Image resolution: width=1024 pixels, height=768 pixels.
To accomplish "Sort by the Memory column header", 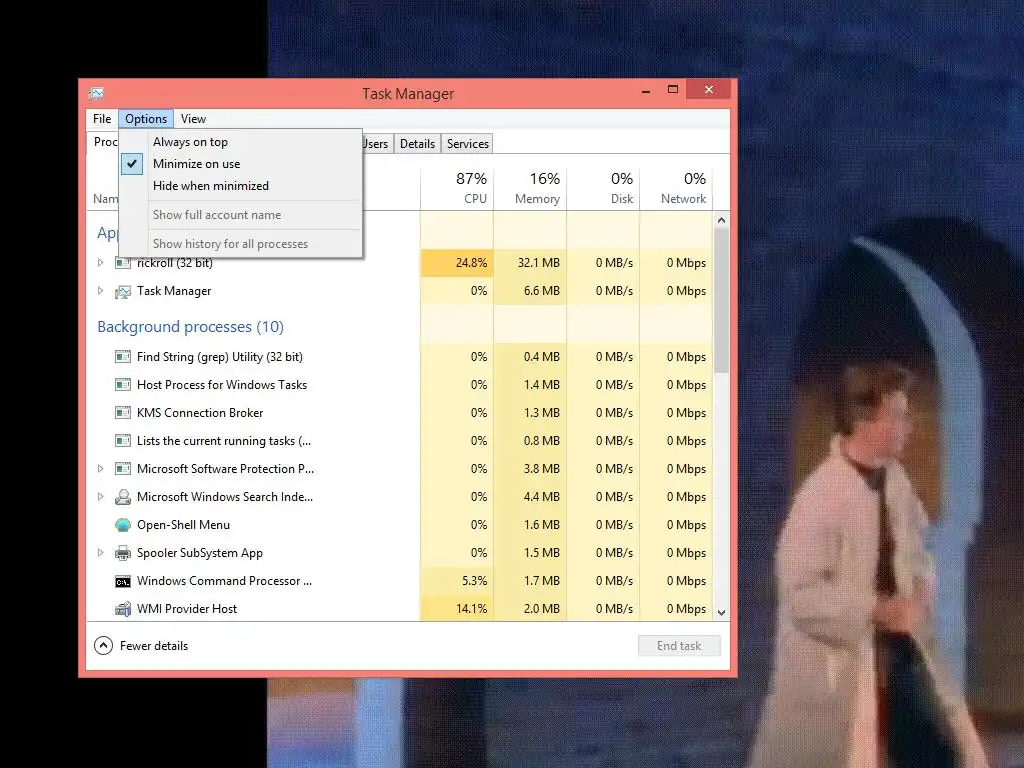I will [x=530, y=188].
